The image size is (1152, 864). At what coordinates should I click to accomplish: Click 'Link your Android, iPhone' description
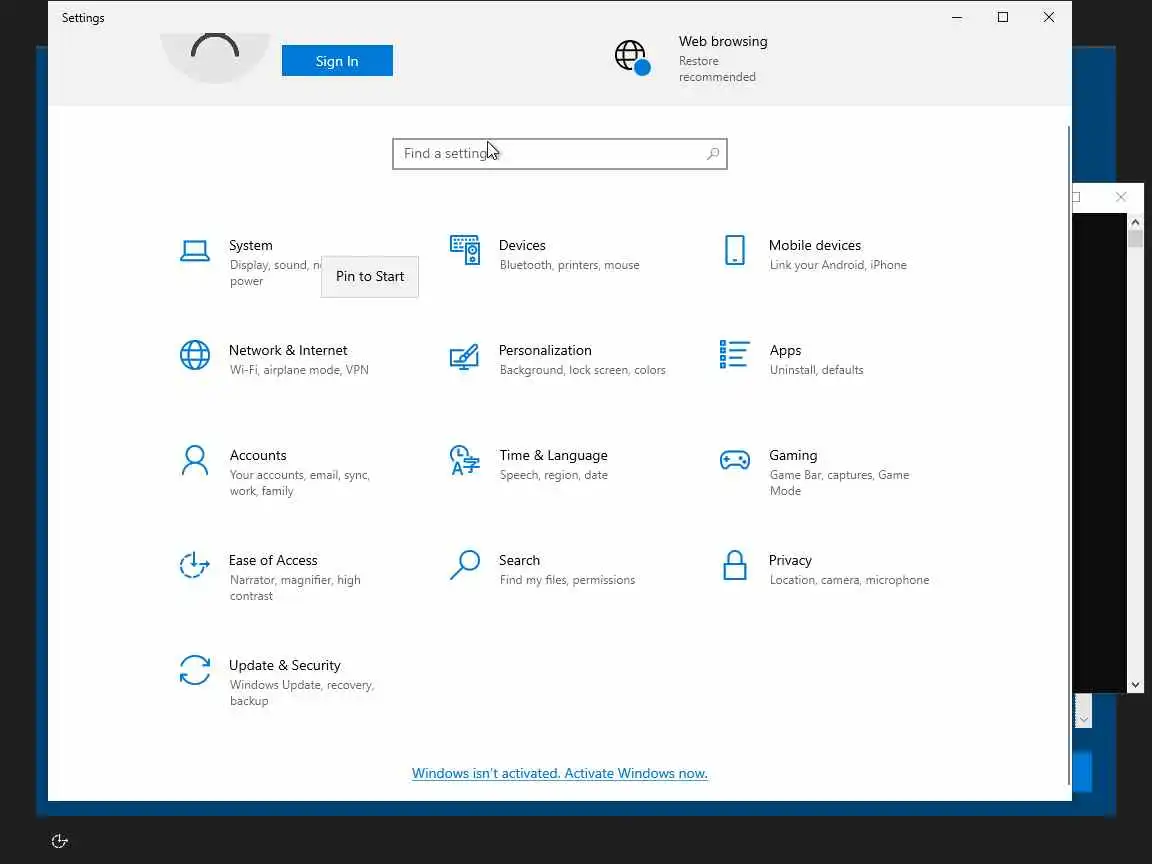(x=838, y=265)
